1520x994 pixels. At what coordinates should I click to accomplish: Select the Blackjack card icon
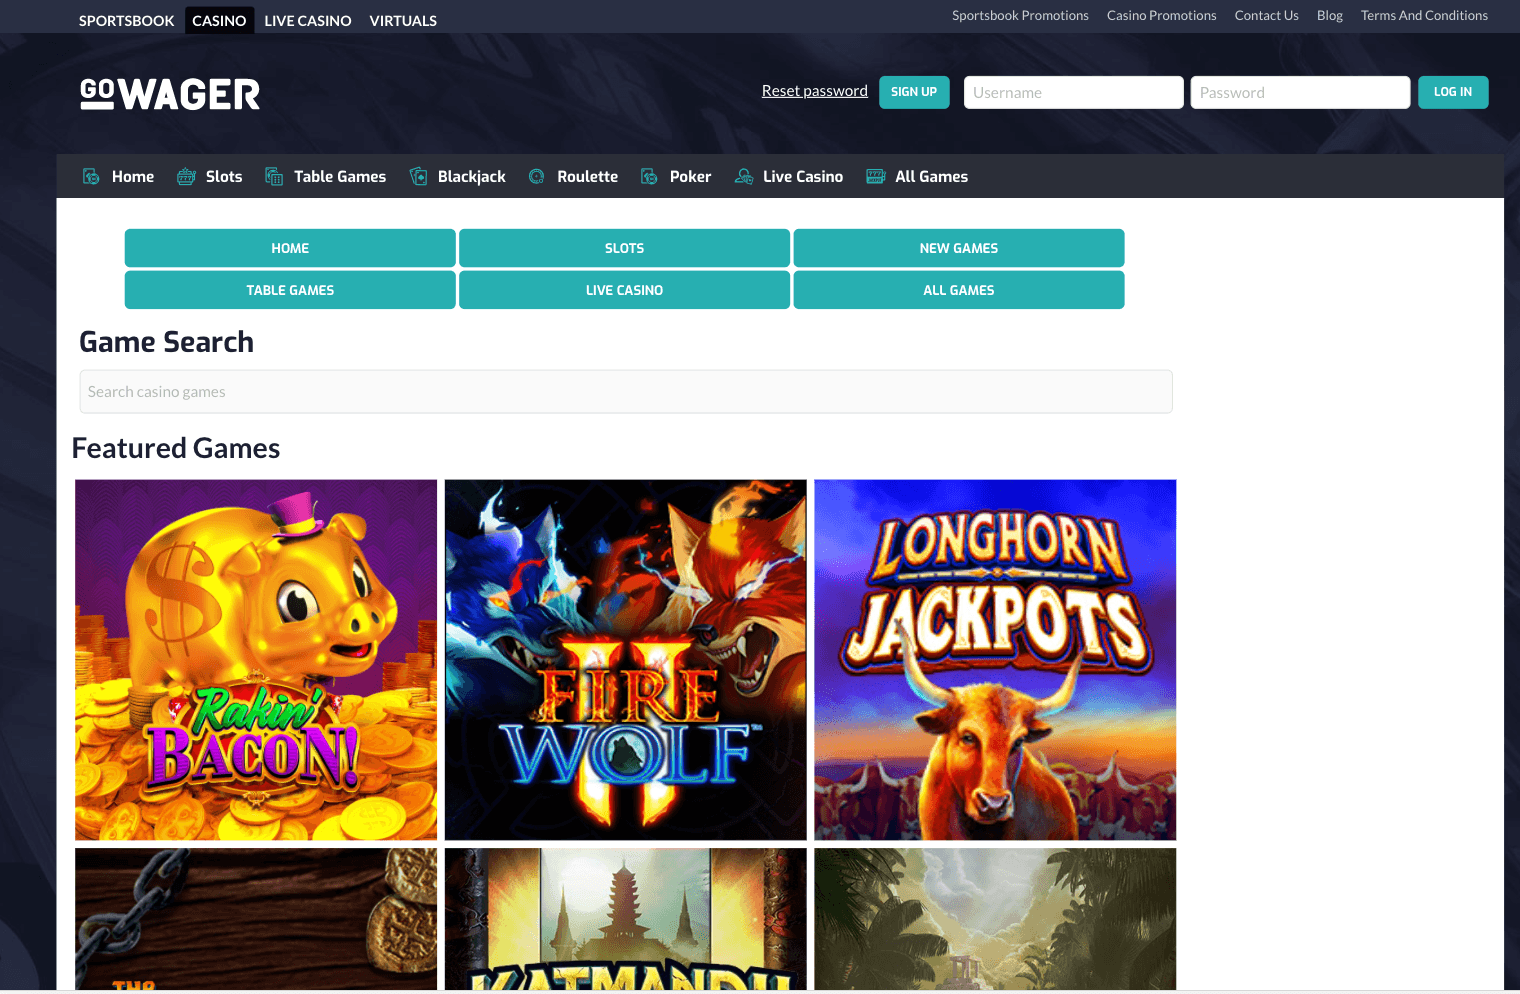419,176
